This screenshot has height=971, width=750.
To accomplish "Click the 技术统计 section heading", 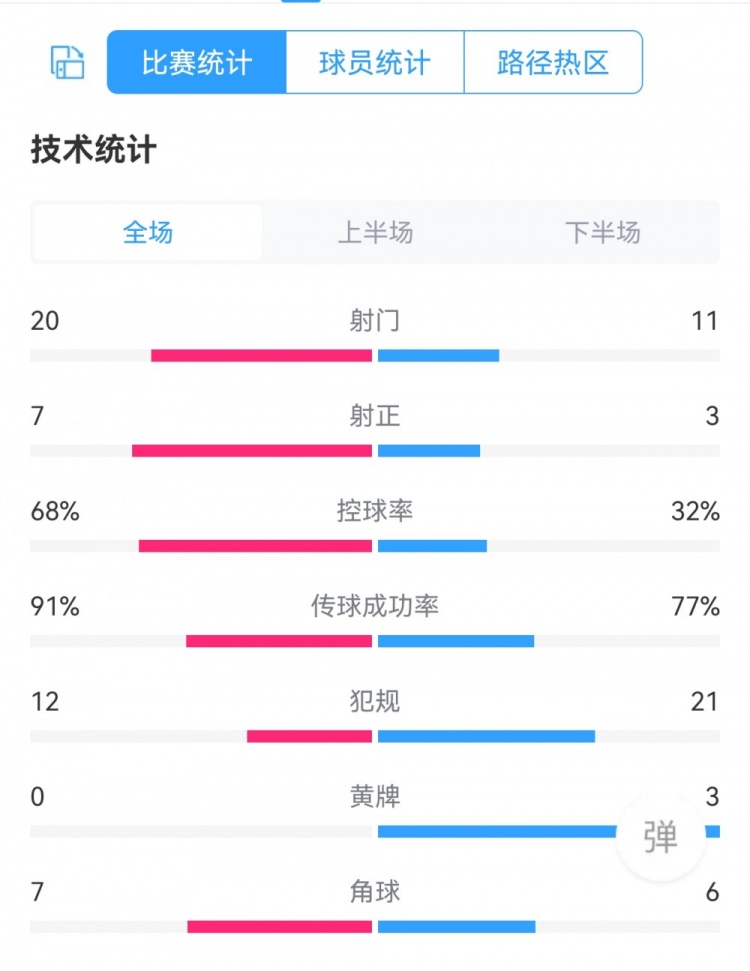I will [94, 150].
